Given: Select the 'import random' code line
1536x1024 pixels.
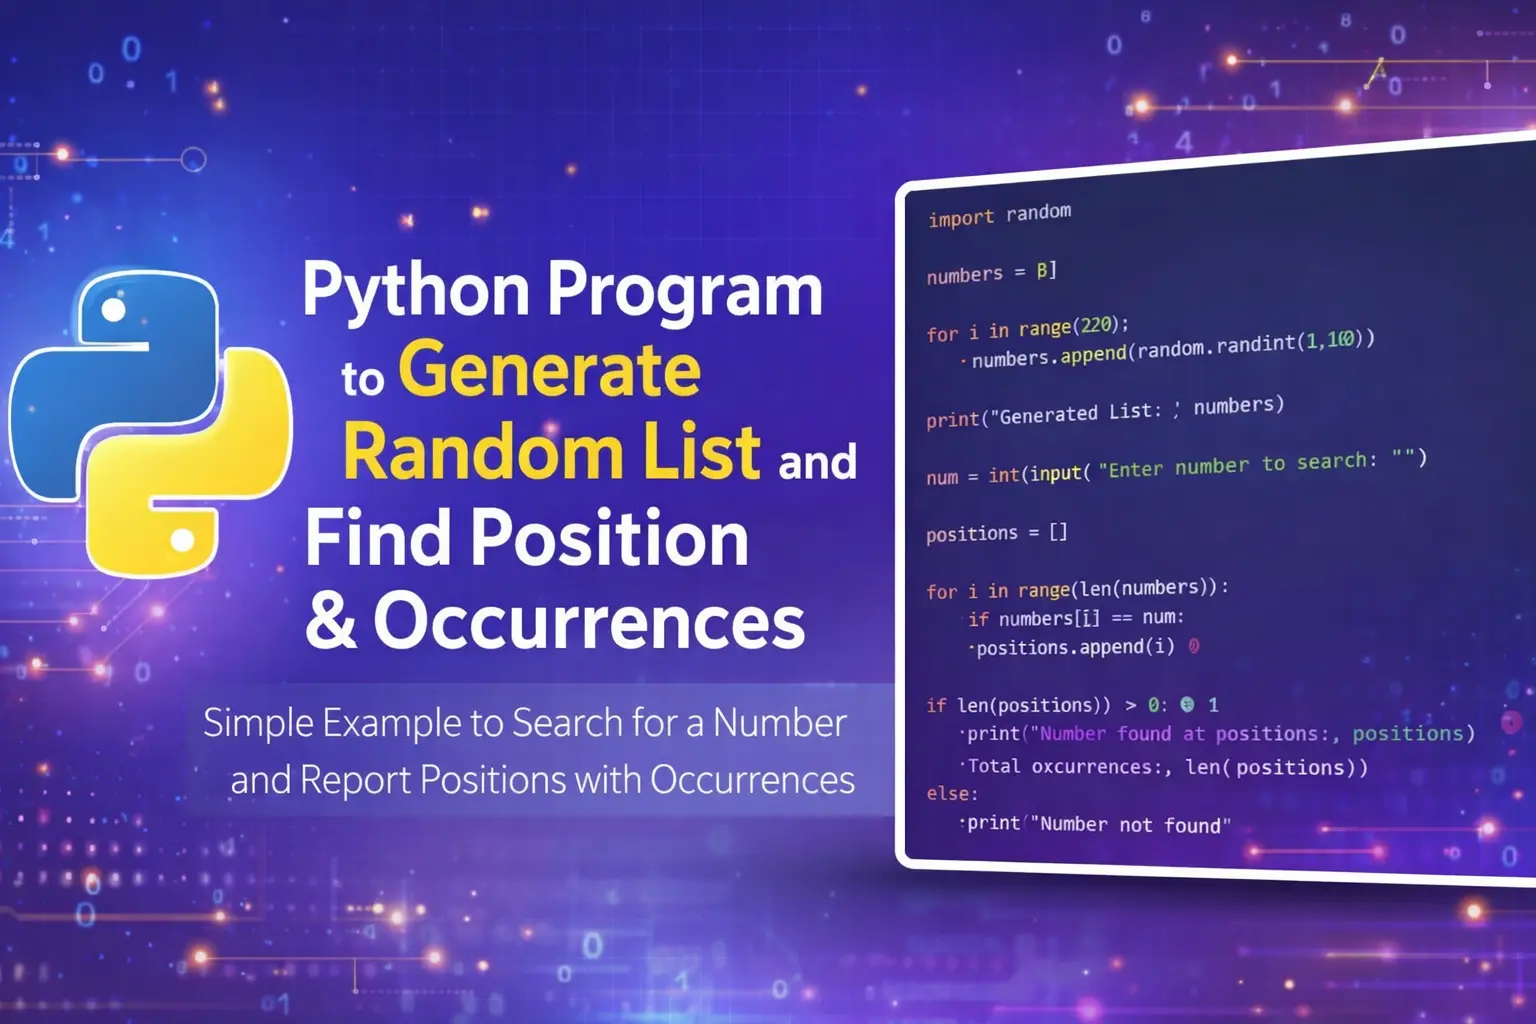Looking at the screenshot, I should point(999,214).
